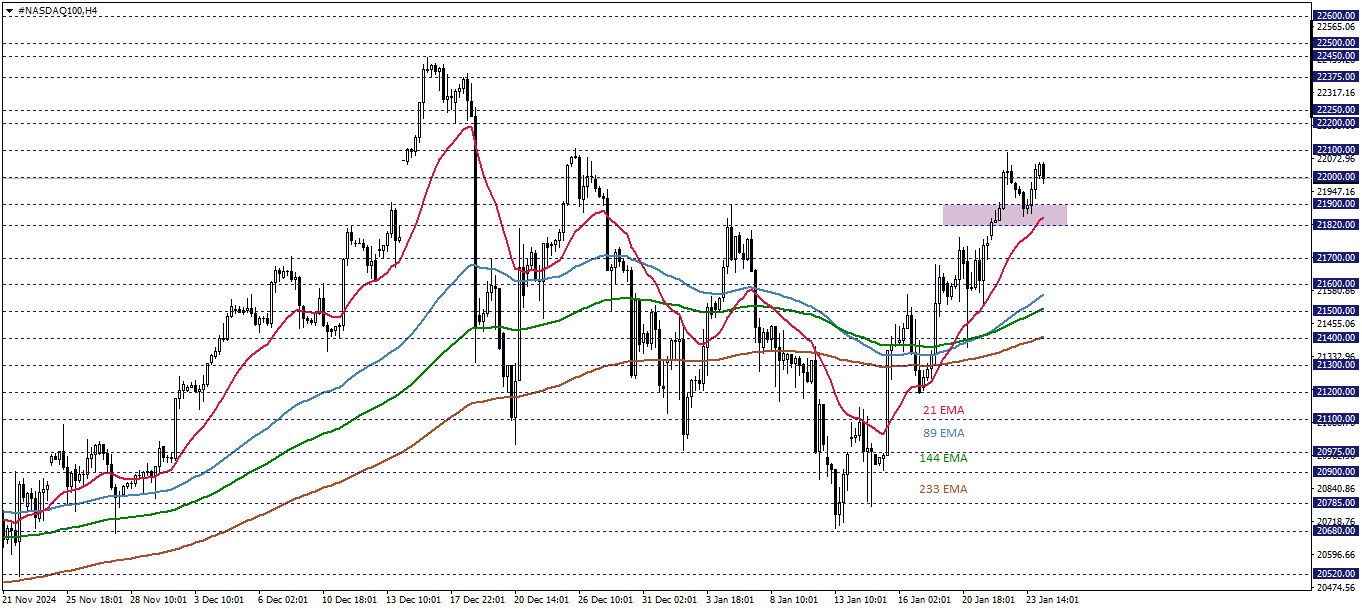Viewport: 1362px width, 611px height.
Task: Select the 22450.00 price level label
Action: (x=1336, y=56)
